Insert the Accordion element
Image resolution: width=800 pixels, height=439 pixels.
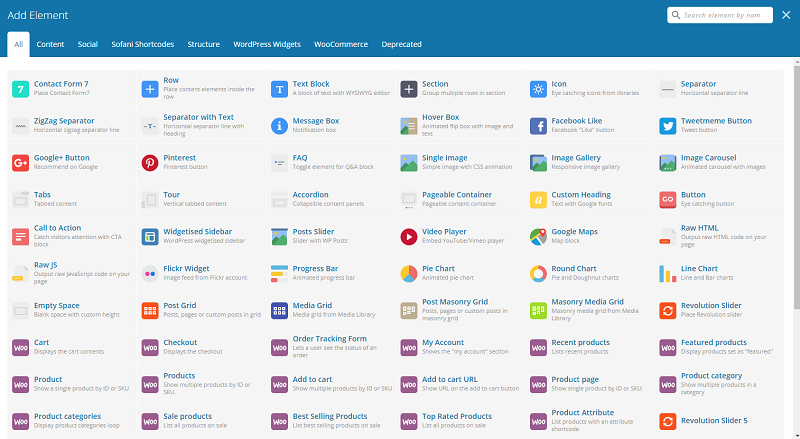pos(331,199)
